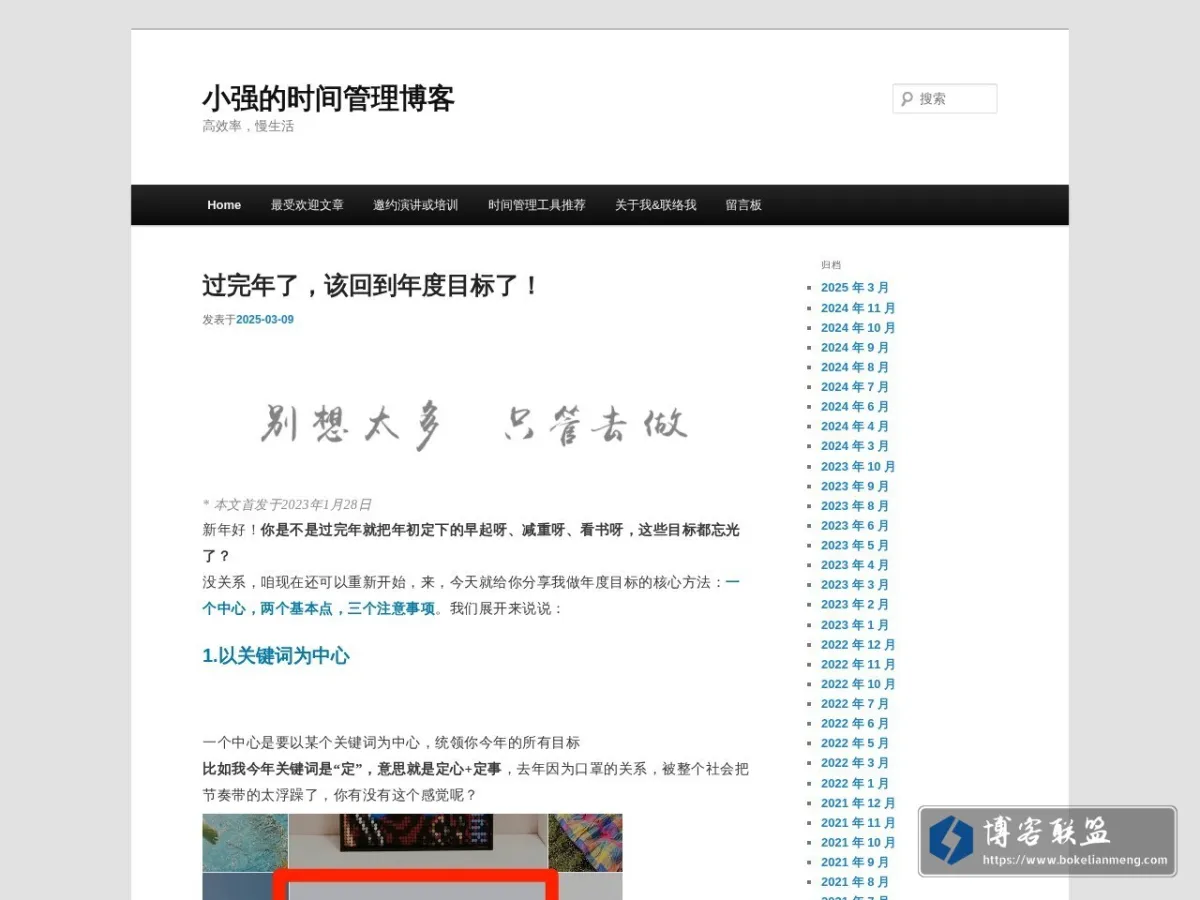Focus the 搜索 search input field
The width and height of the screenshot is (1200, 900).
(x=945, y=99)
